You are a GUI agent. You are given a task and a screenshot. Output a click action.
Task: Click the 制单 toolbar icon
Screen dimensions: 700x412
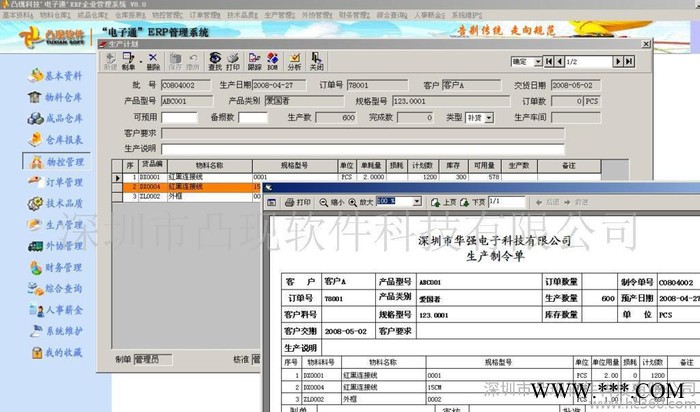coord(128,61)
